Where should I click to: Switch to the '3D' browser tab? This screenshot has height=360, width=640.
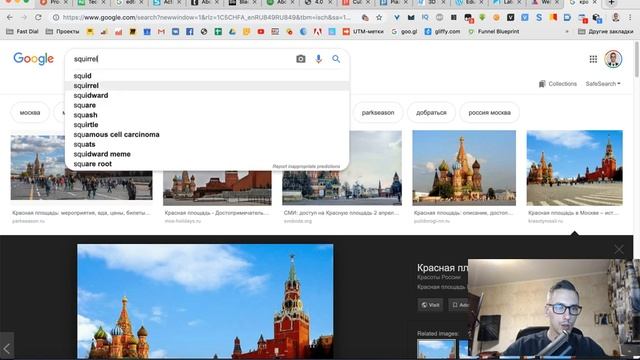432,2
